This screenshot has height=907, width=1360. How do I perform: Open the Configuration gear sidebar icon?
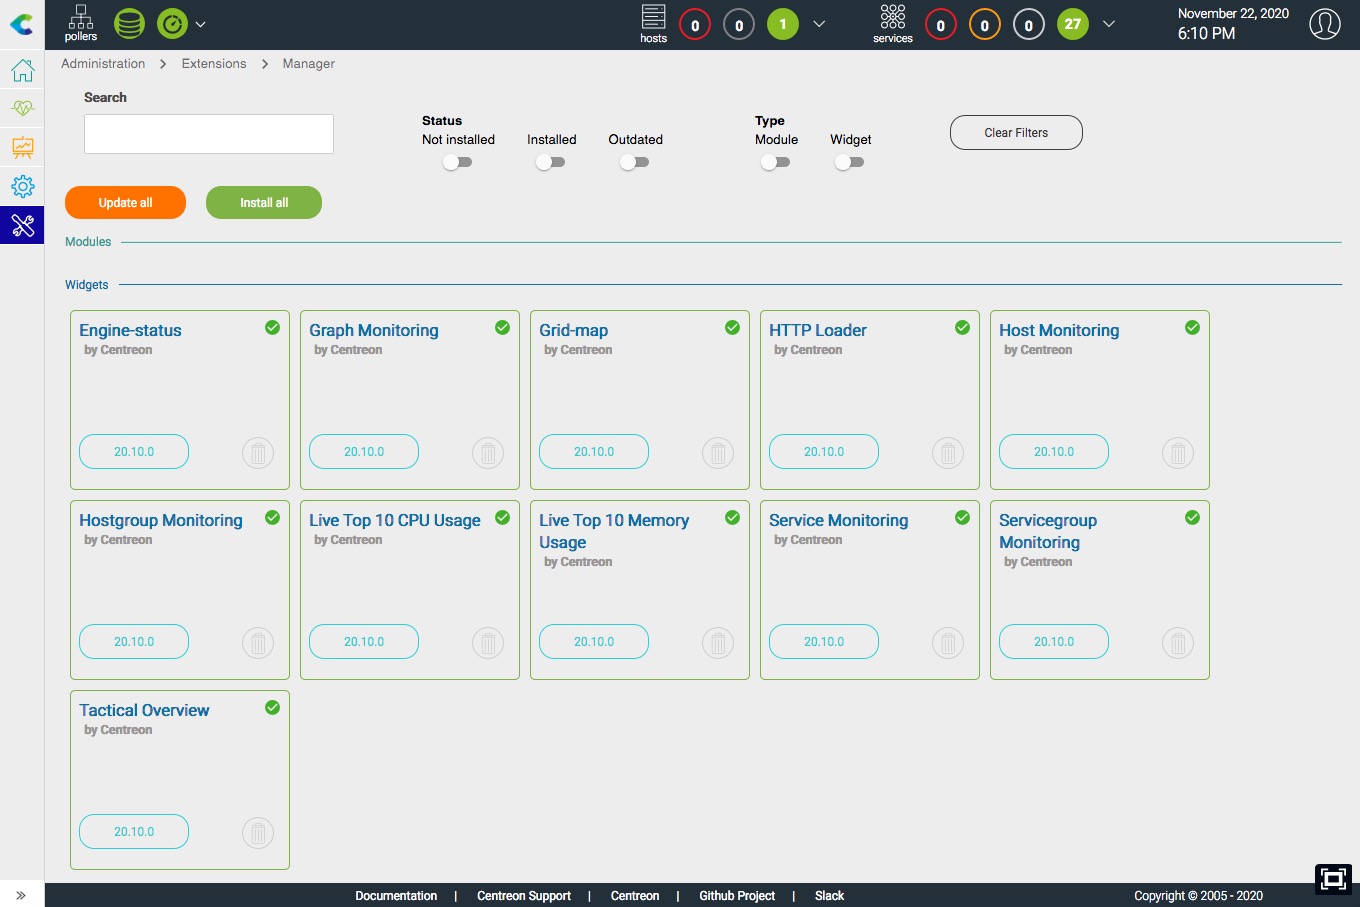click(x=22, y=186)
